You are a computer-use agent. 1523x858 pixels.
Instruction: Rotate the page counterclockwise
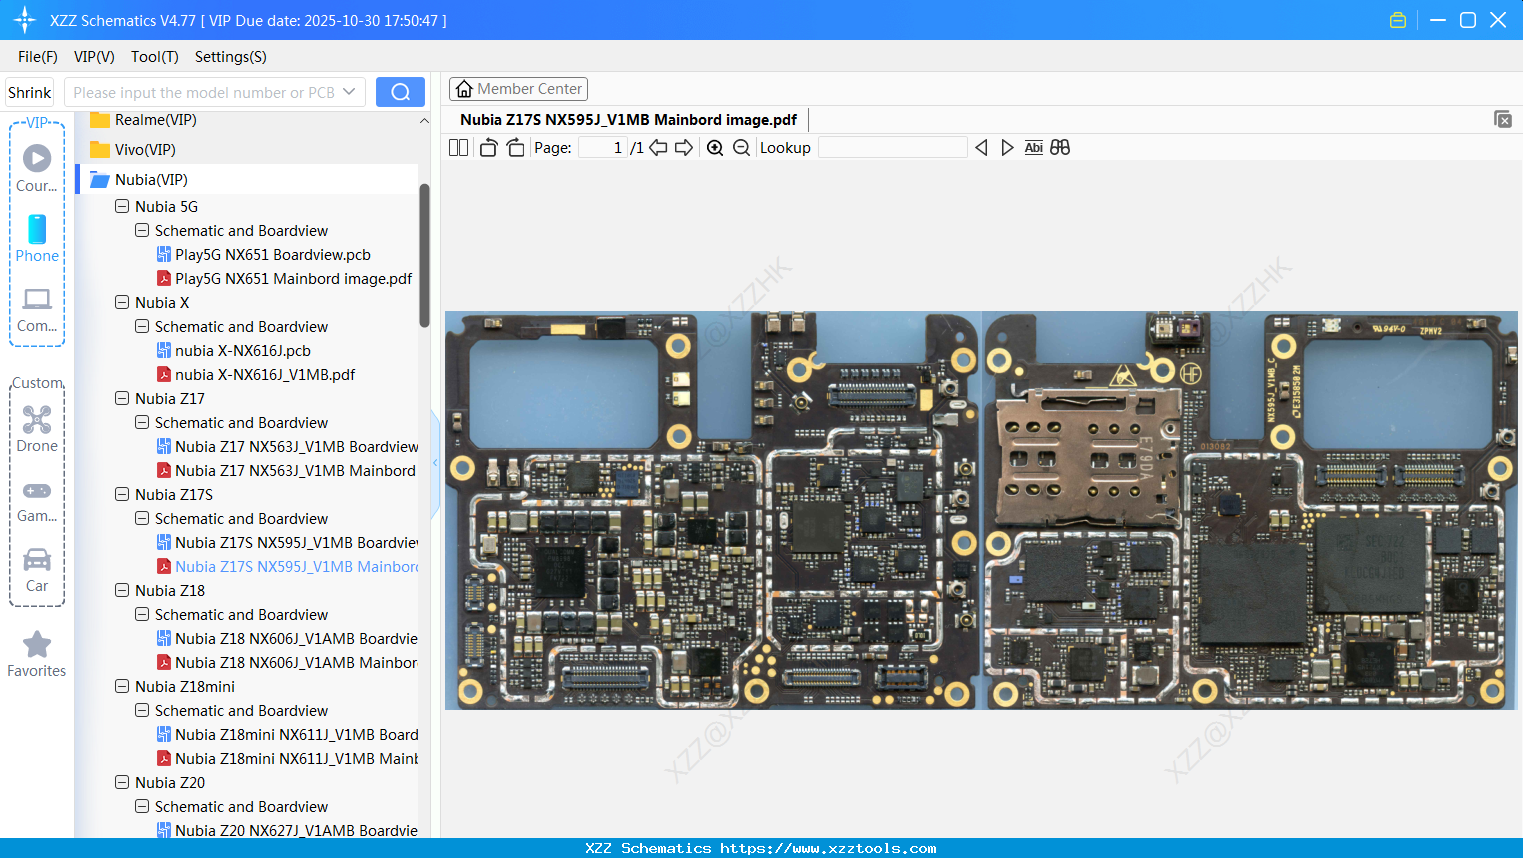click(488, 147)
